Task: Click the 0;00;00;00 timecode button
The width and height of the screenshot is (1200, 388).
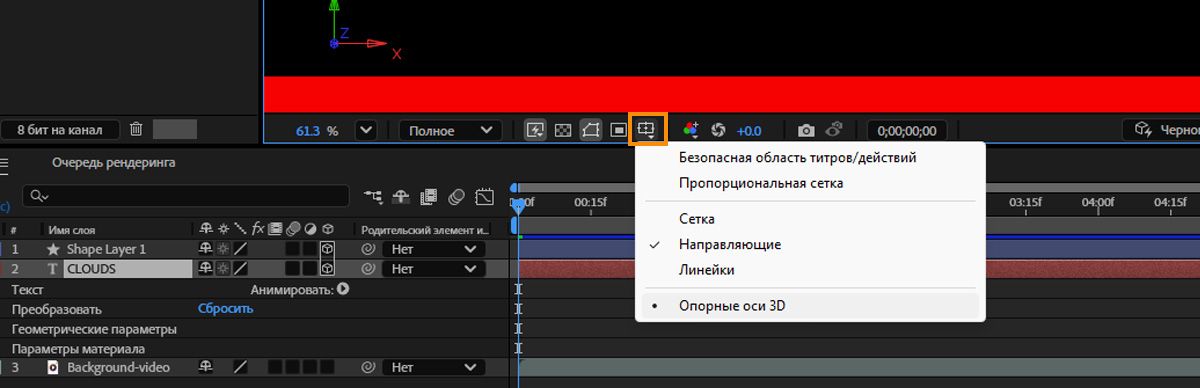Action: (906, 130)
